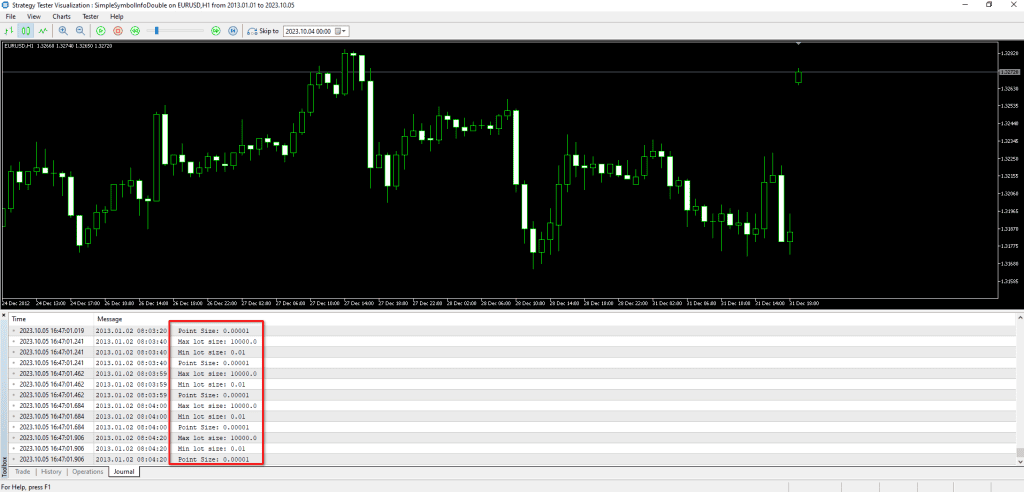The width and height of the screenshot is (1024, 492).
Task: Click the green rewind speed button
Action: 135,30
